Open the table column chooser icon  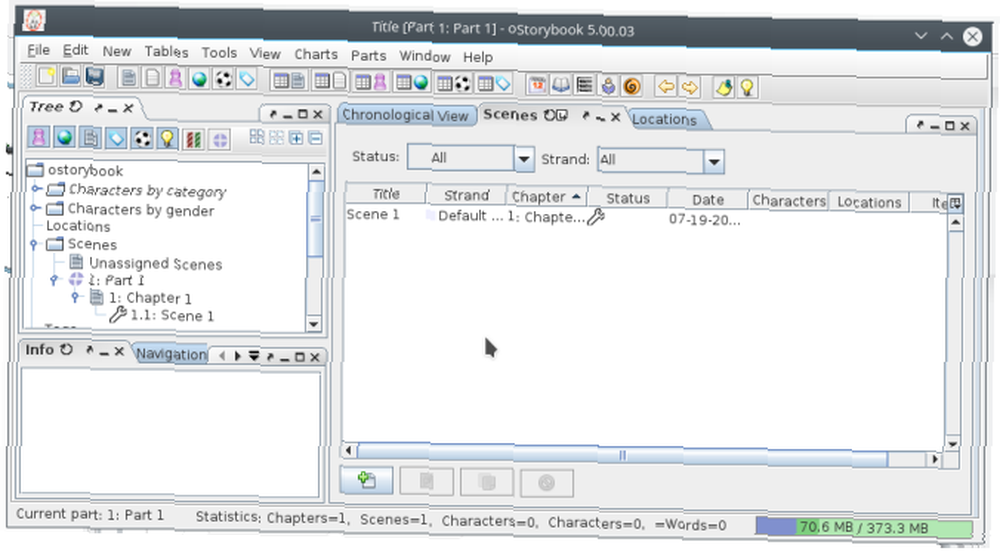coord(955,203)
